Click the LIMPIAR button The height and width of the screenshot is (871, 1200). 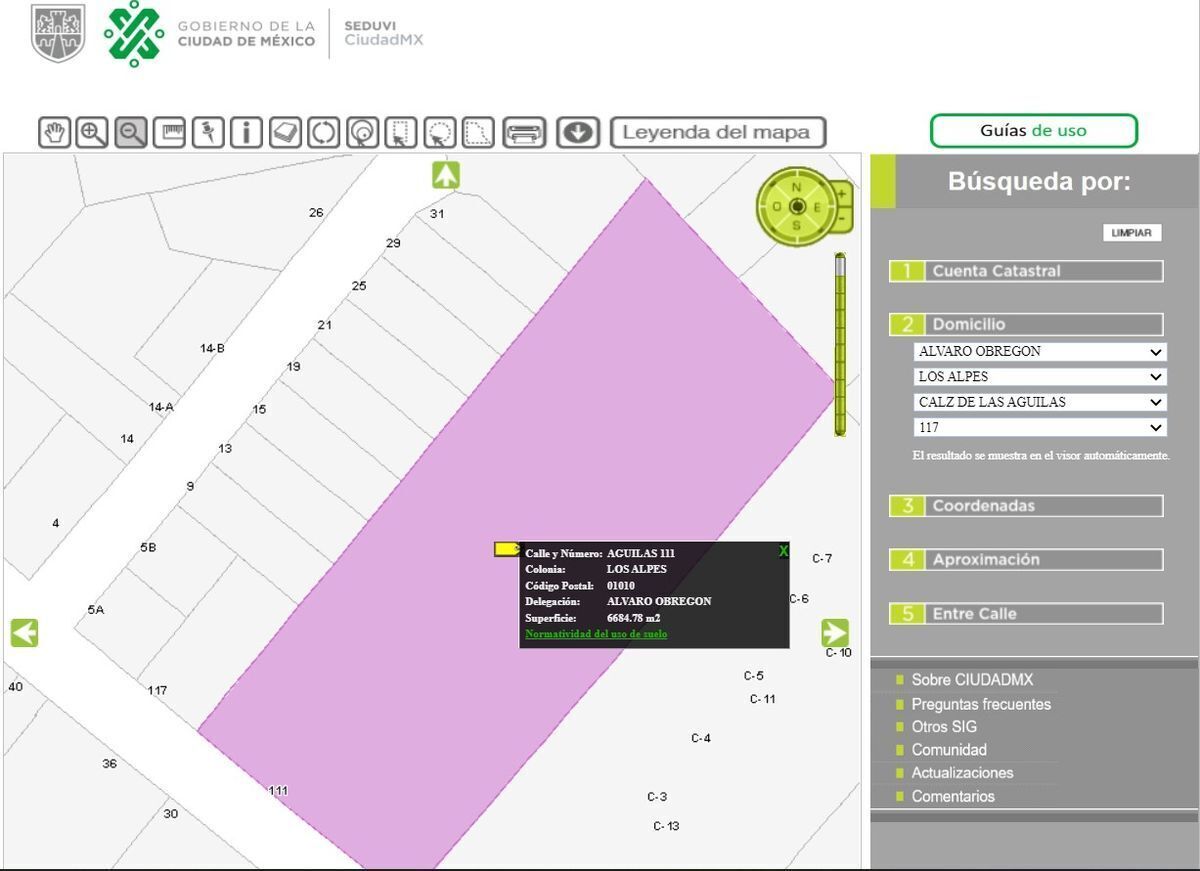coord(1132,233)
